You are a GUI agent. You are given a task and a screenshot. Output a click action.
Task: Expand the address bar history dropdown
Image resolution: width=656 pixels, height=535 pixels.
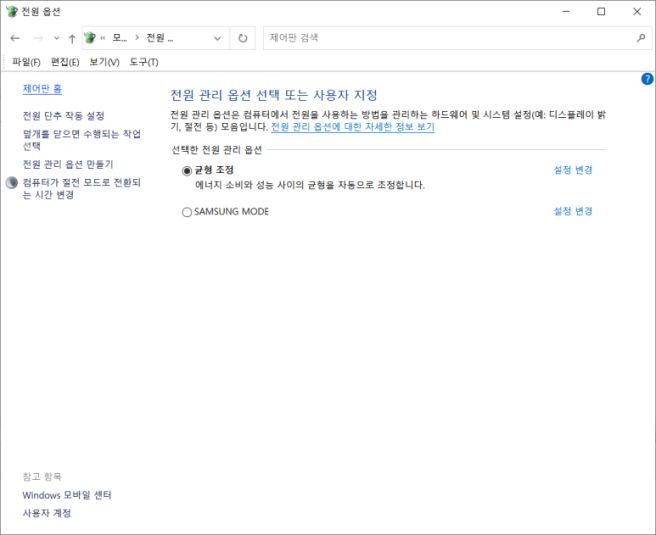(x=217, y=38)
